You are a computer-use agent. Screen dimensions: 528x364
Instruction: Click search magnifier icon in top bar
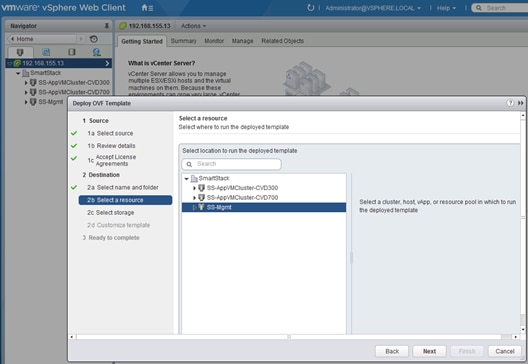coord(478,8)
